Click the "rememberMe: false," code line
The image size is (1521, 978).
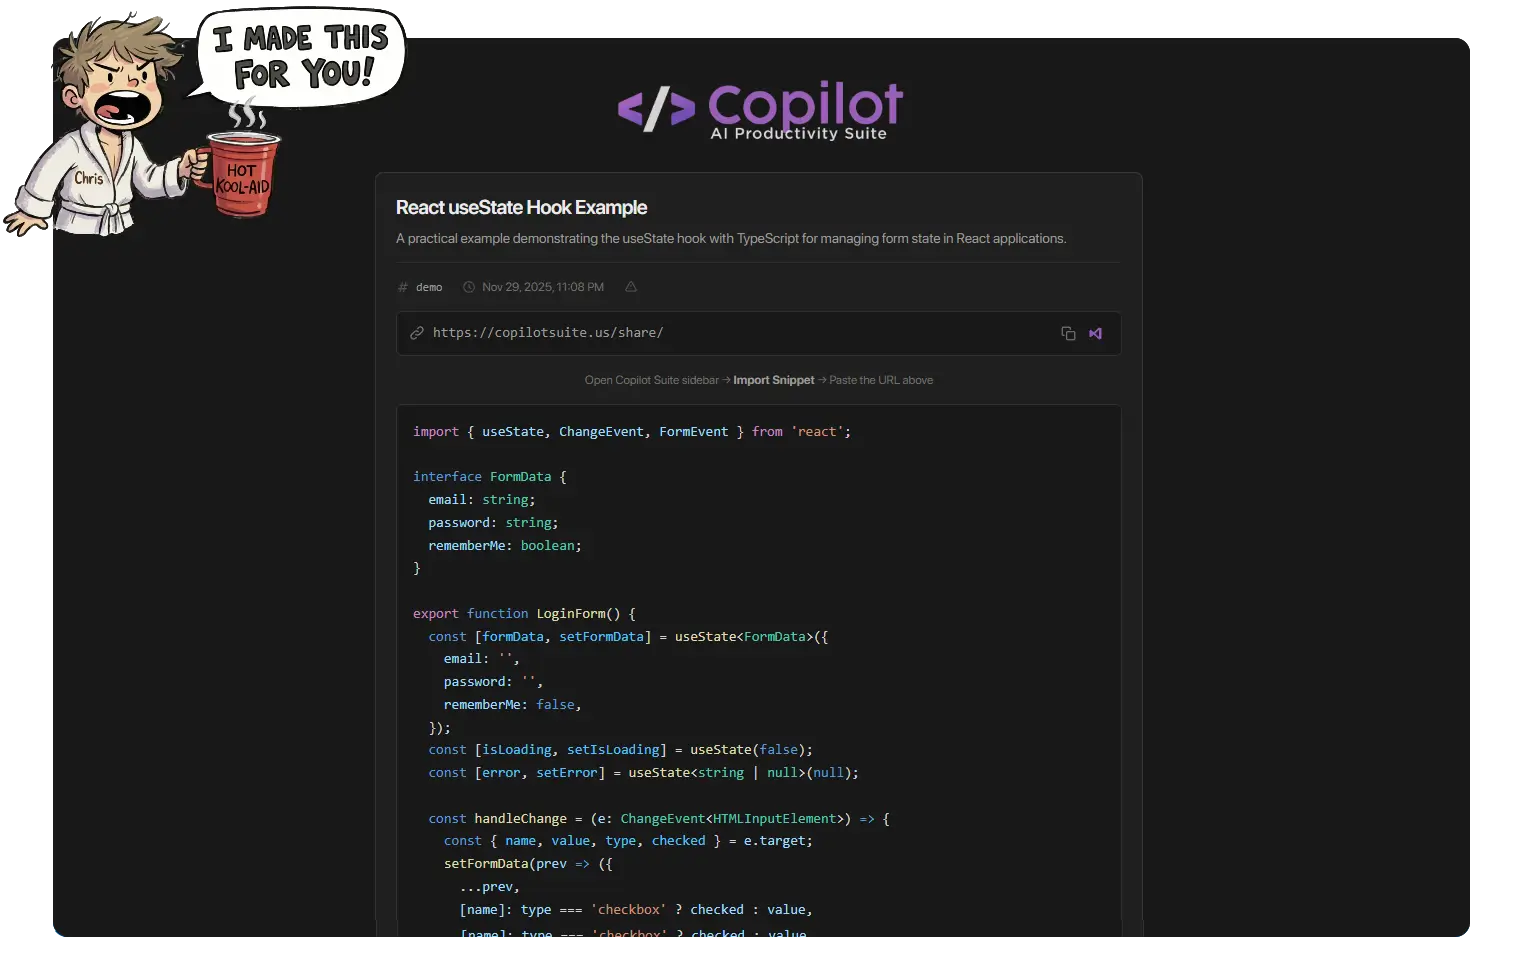coord(512,705)
